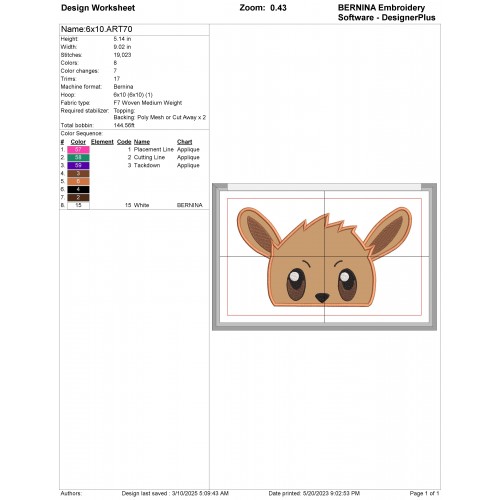Click the 'BERNINA' chart entry for White
500x500 pixels.
[x=190, y=205]
